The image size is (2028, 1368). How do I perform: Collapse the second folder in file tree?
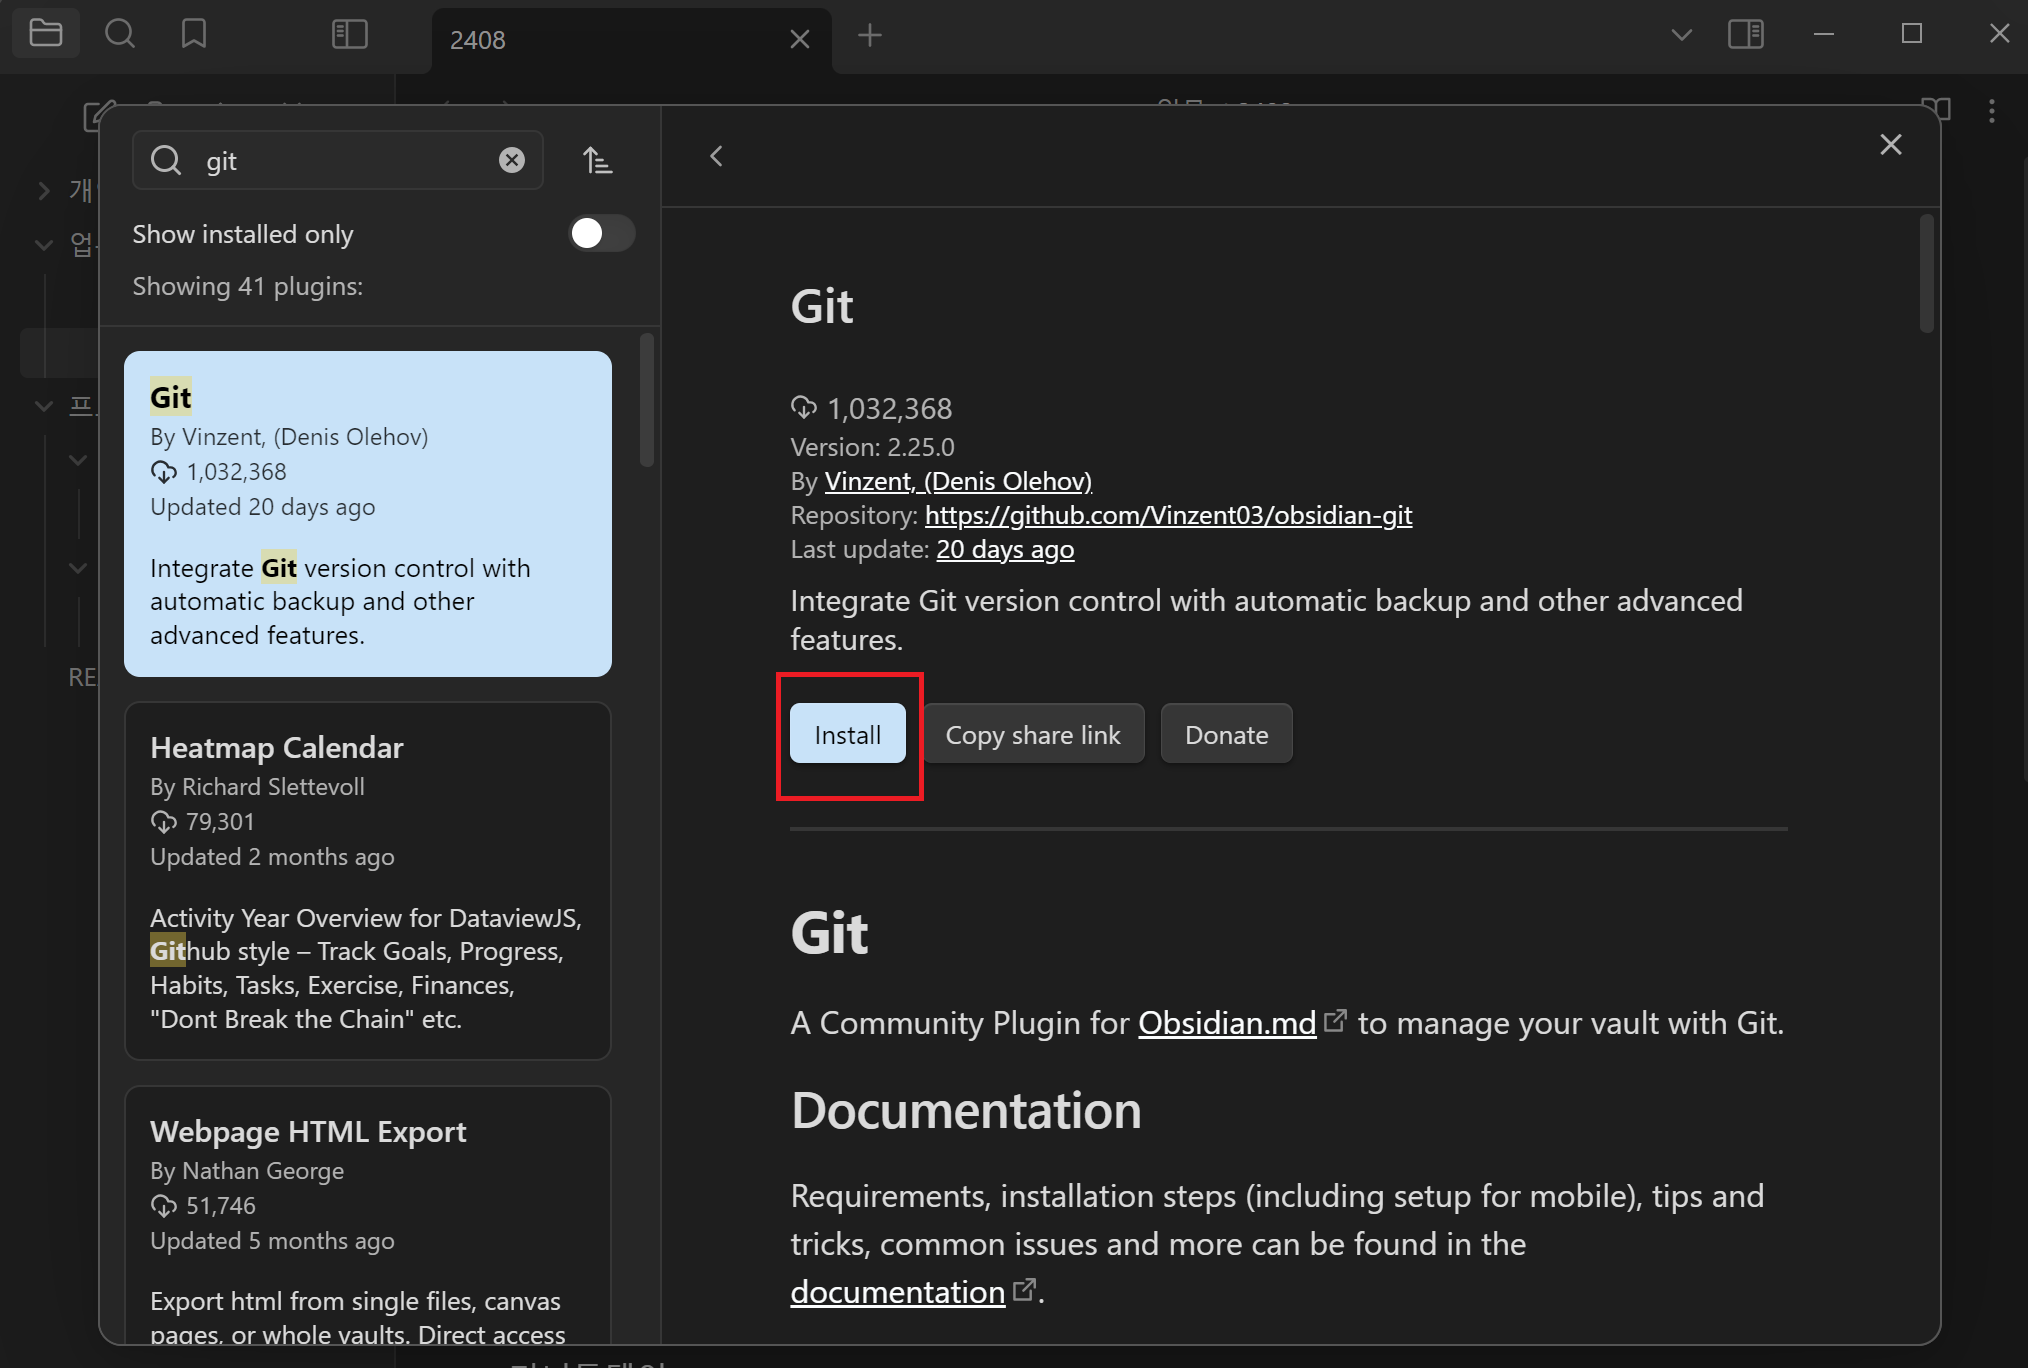pos(43,244)
